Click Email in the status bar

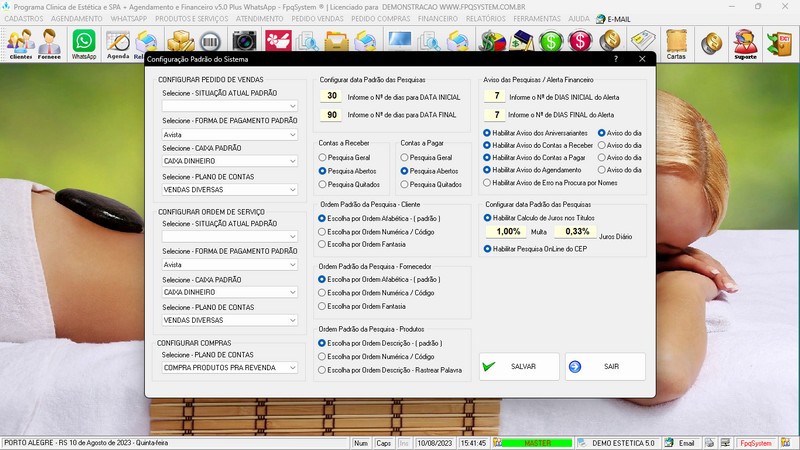coord(686,443)
